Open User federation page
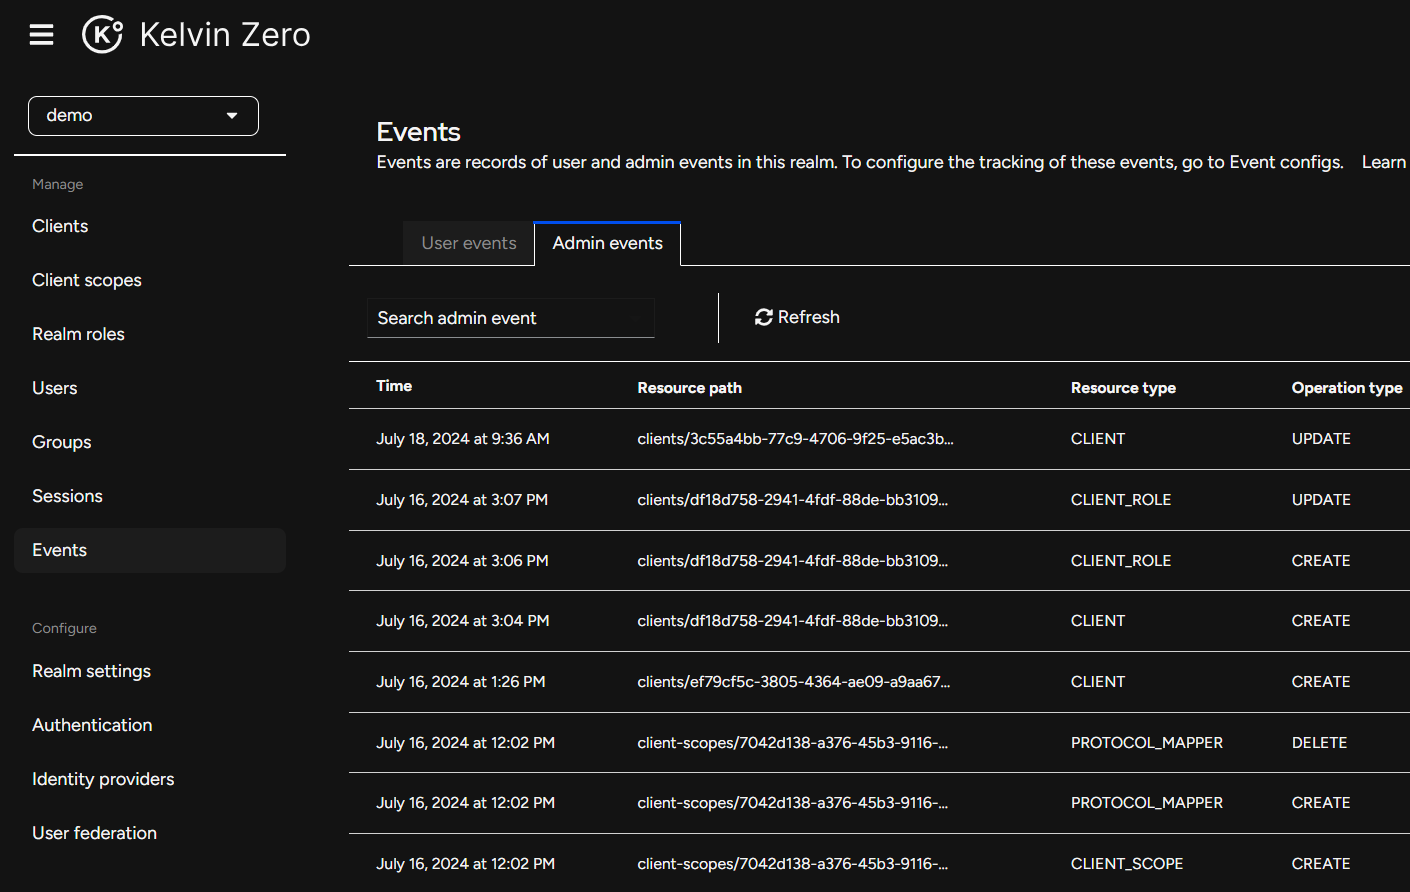Image resolution: width=1410 pixels, height=892 pixels. click(94, 833)
